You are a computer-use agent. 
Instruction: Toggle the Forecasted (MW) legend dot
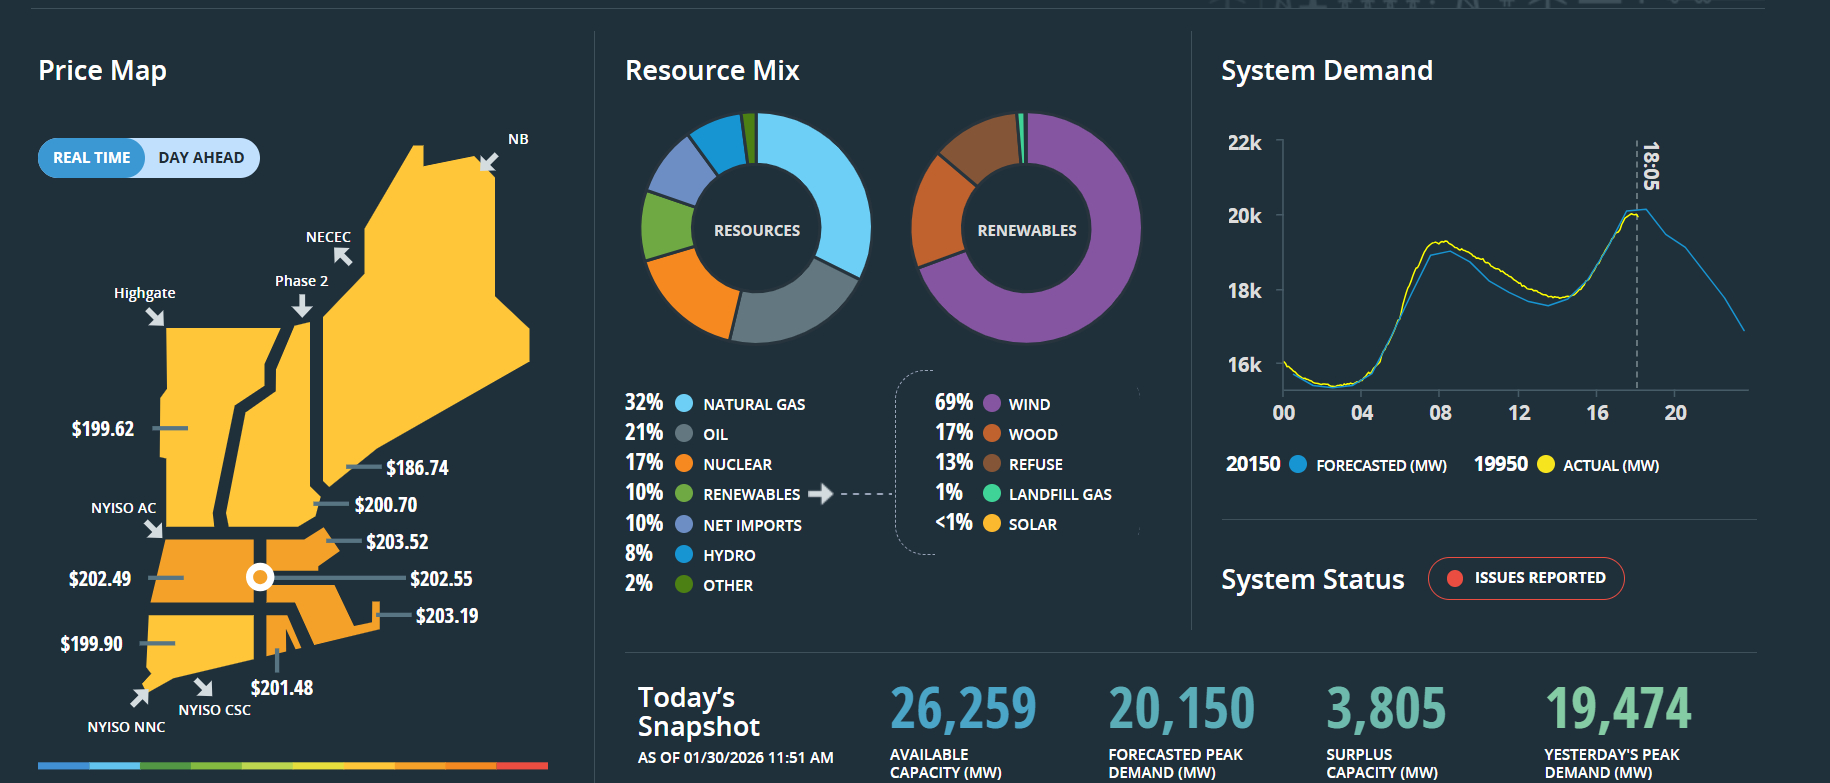click(x=1298, y=465)
